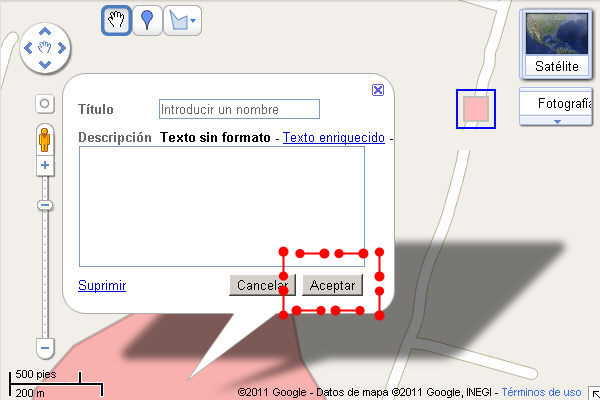Image resolution: width=600 pixels, height=400 pixels.
Task: Click the zoom slider handle
Action: [x=45, y=205]
